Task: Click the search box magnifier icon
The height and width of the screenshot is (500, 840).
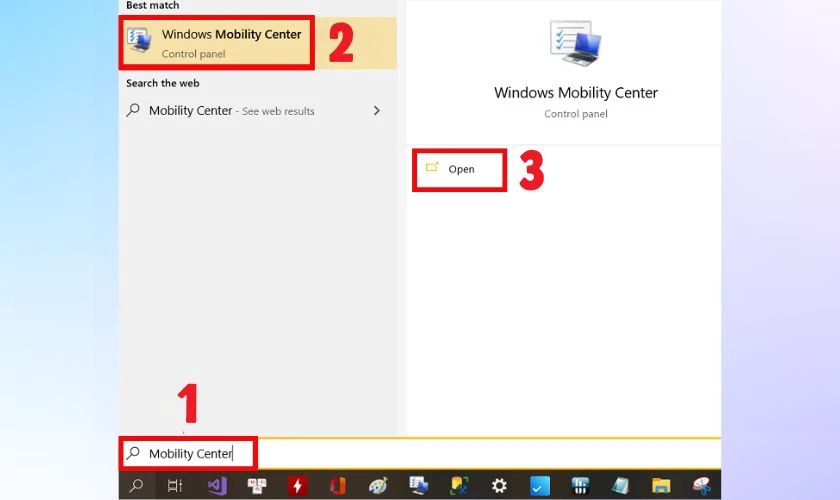Action: (133, 453)
